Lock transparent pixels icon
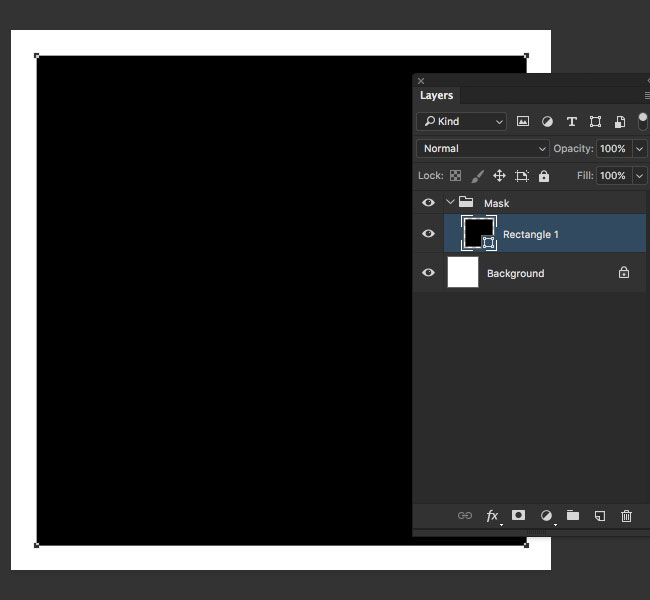Screen dimensions: 650x600 (455, 176)
